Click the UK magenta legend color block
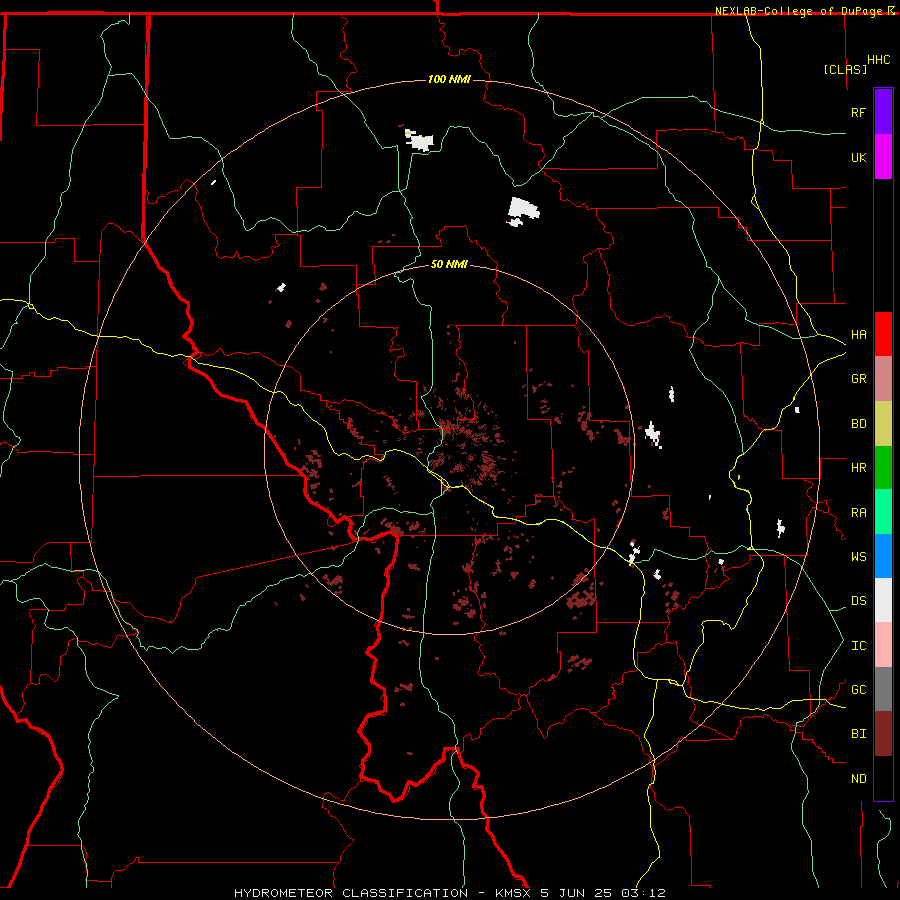Screen dimensions: 900x900 point(883,157)
